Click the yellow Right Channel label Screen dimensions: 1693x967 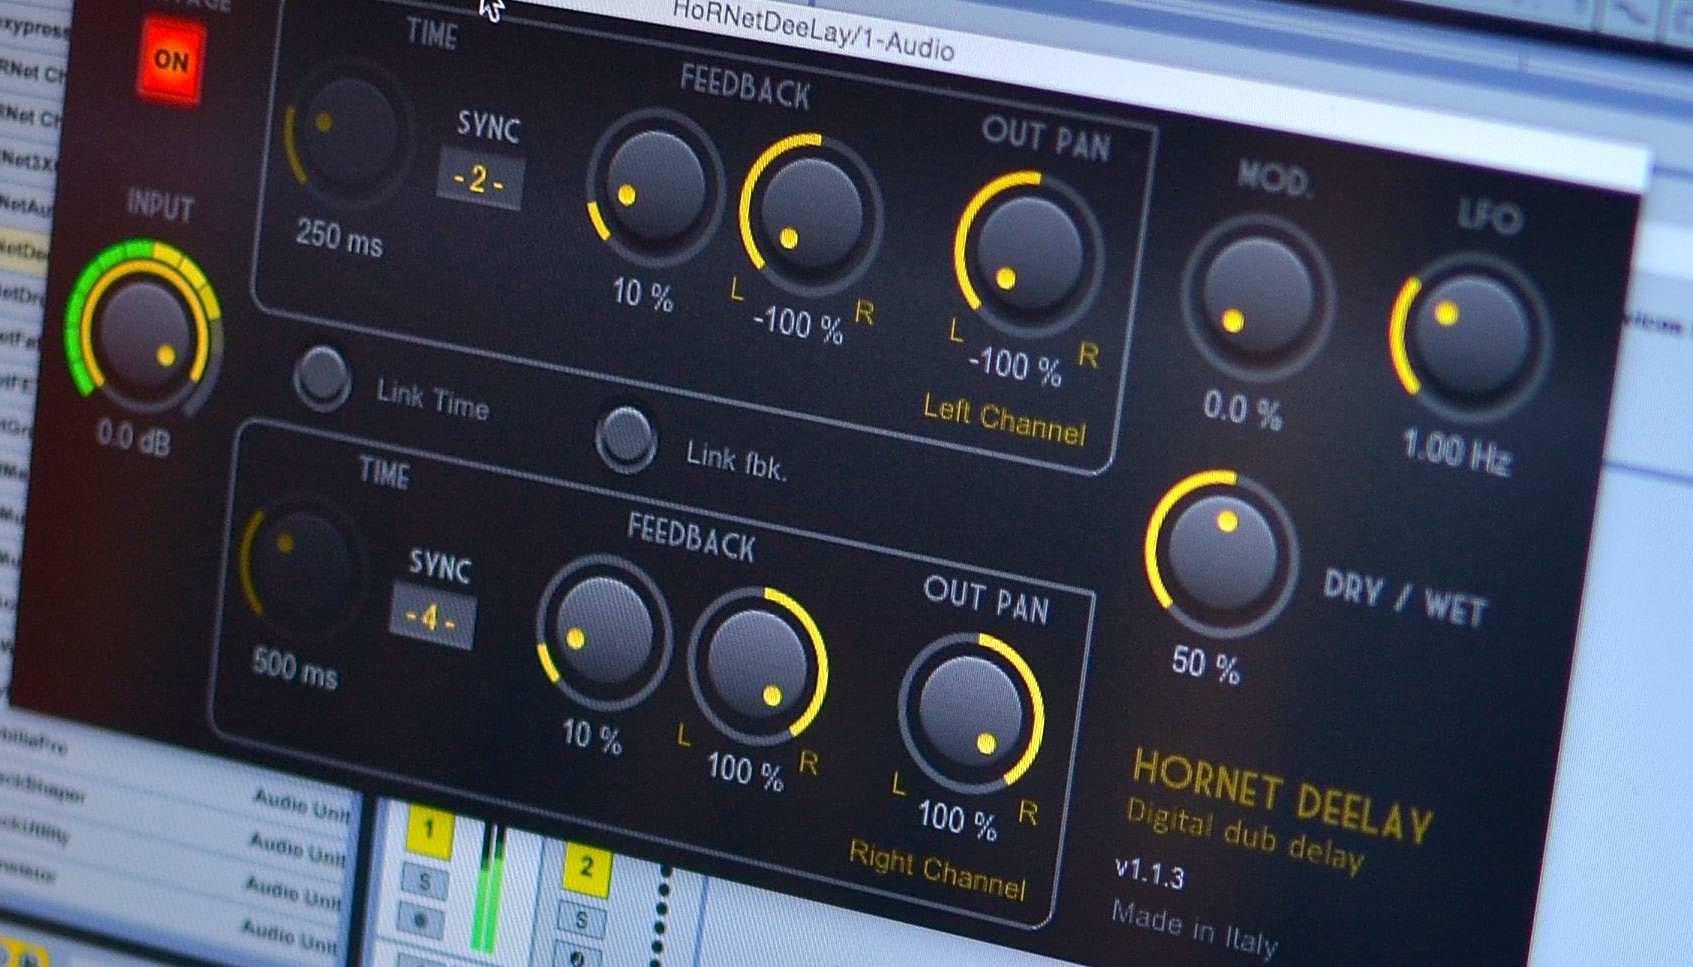click(937, 871)
